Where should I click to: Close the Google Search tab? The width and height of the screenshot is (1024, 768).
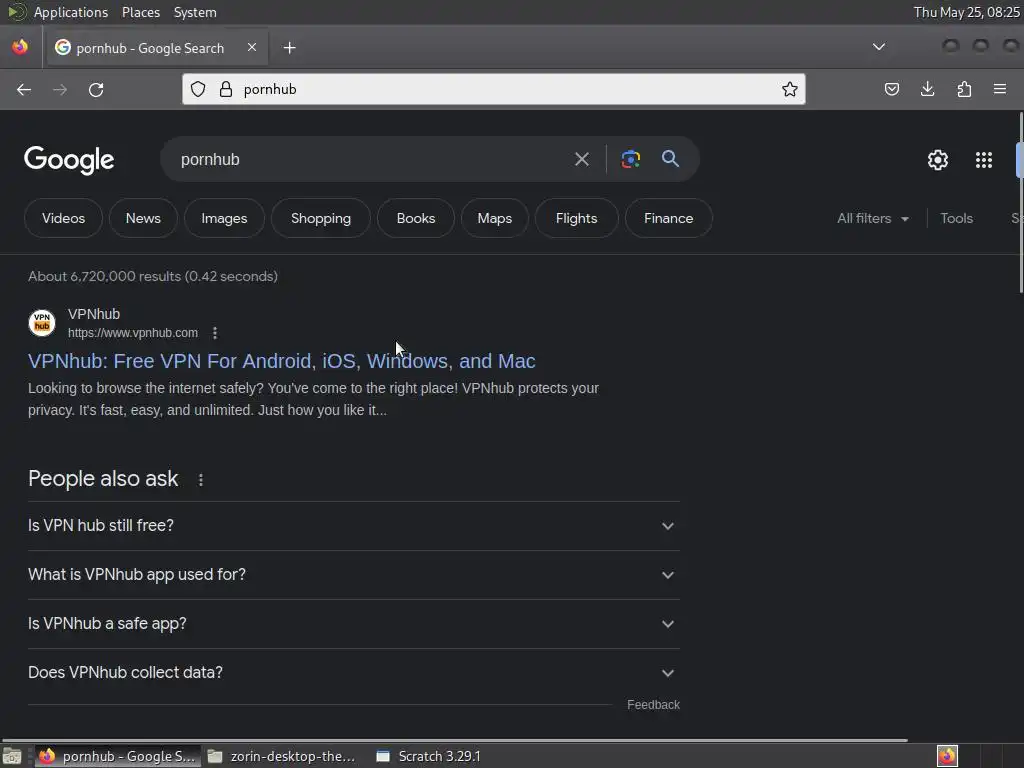252,47
